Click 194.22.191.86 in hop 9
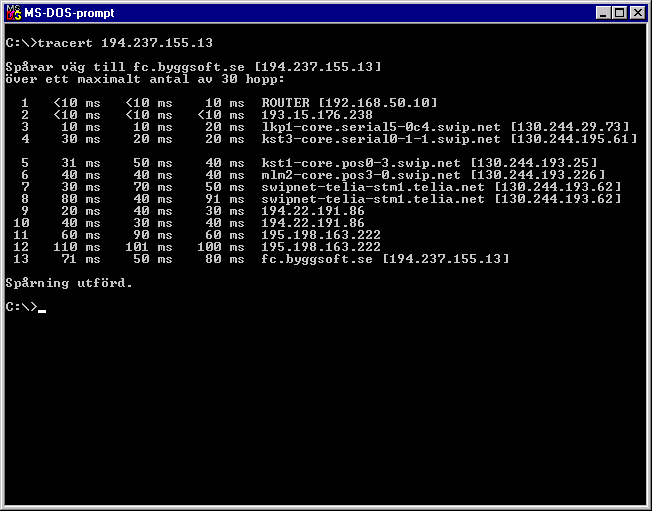 pos(313,211)
